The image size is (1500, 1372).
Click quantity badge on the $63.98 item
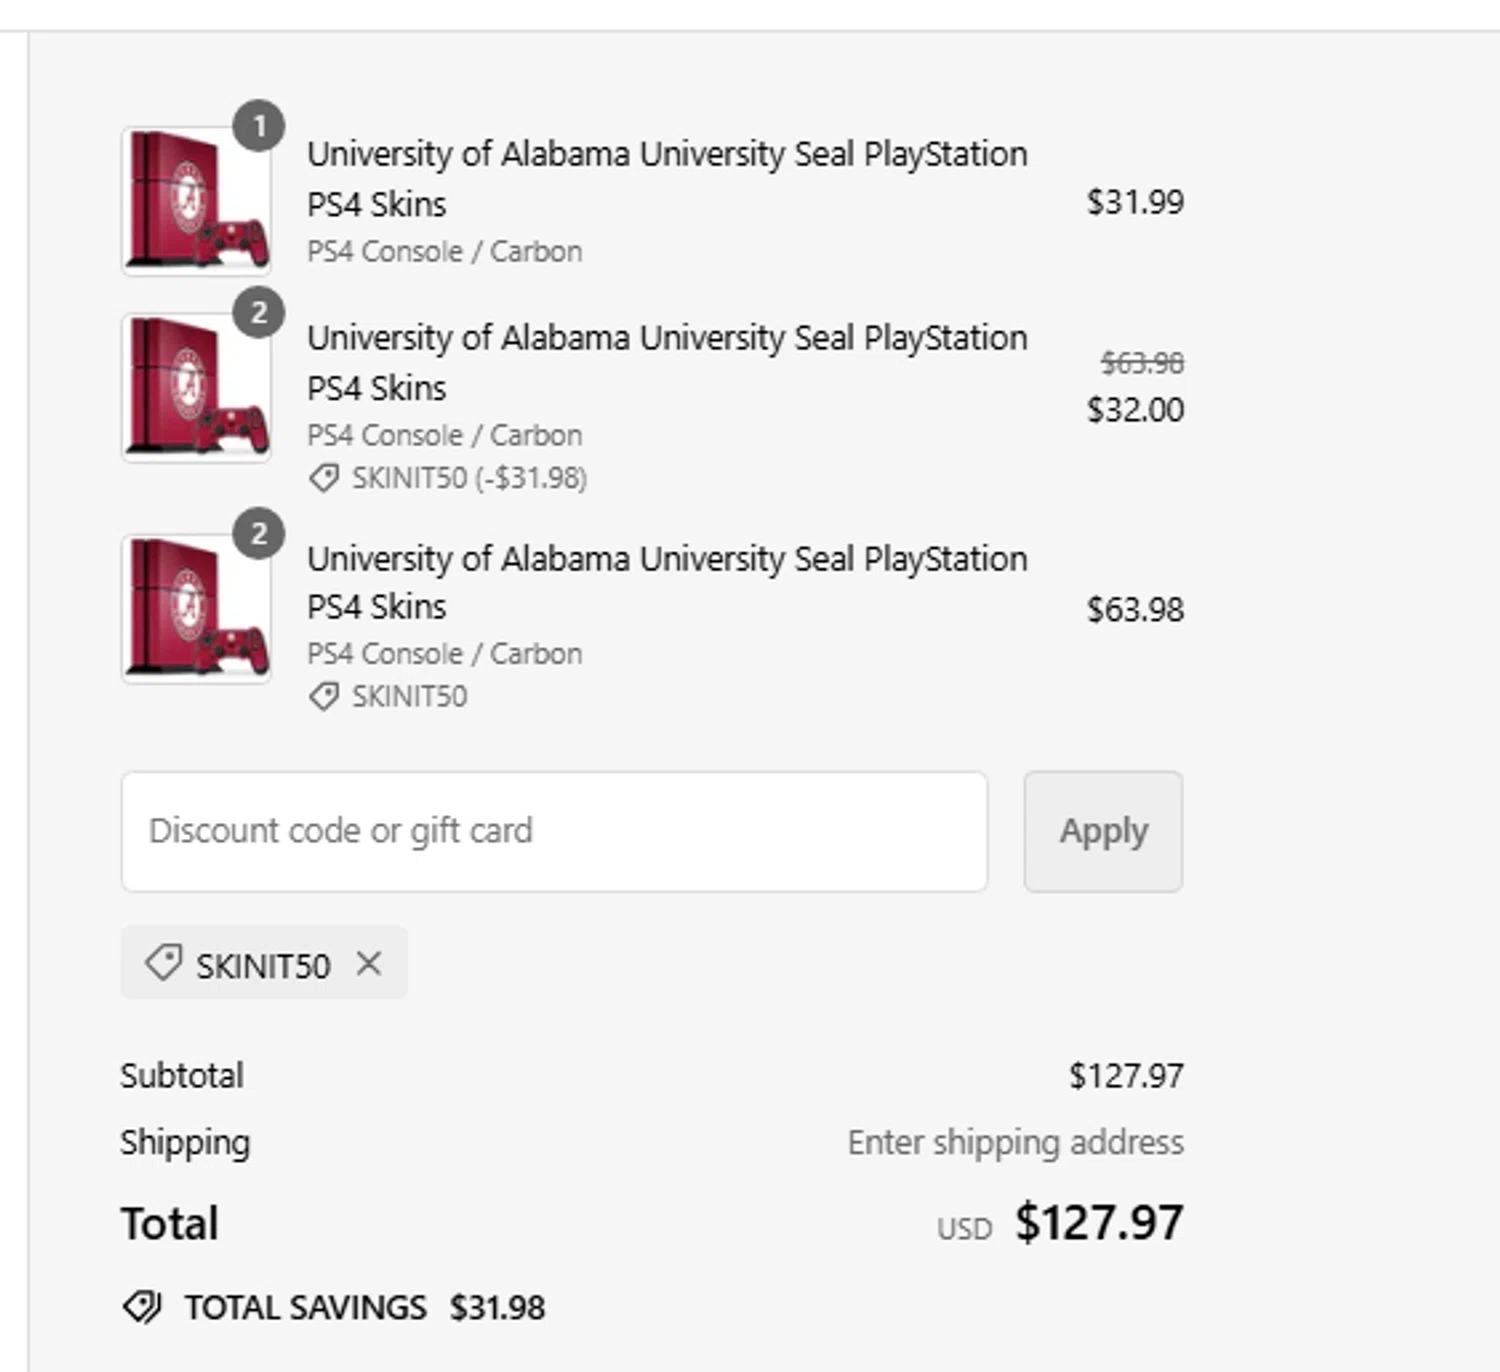tap(259, 534)
